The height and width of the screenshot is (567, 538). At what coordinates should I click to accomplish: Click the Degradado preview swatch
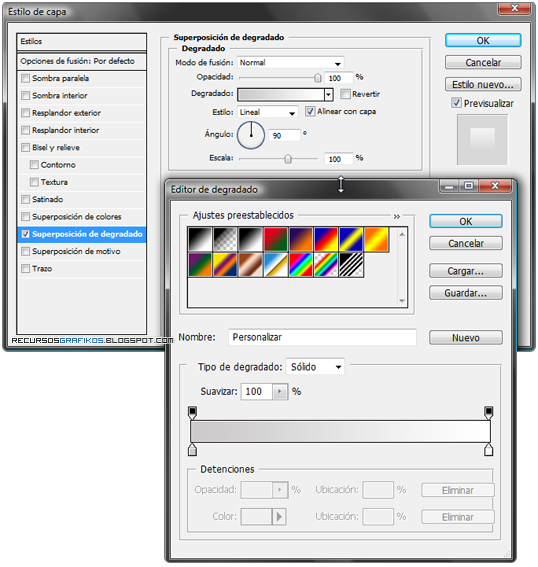(281, 95)
